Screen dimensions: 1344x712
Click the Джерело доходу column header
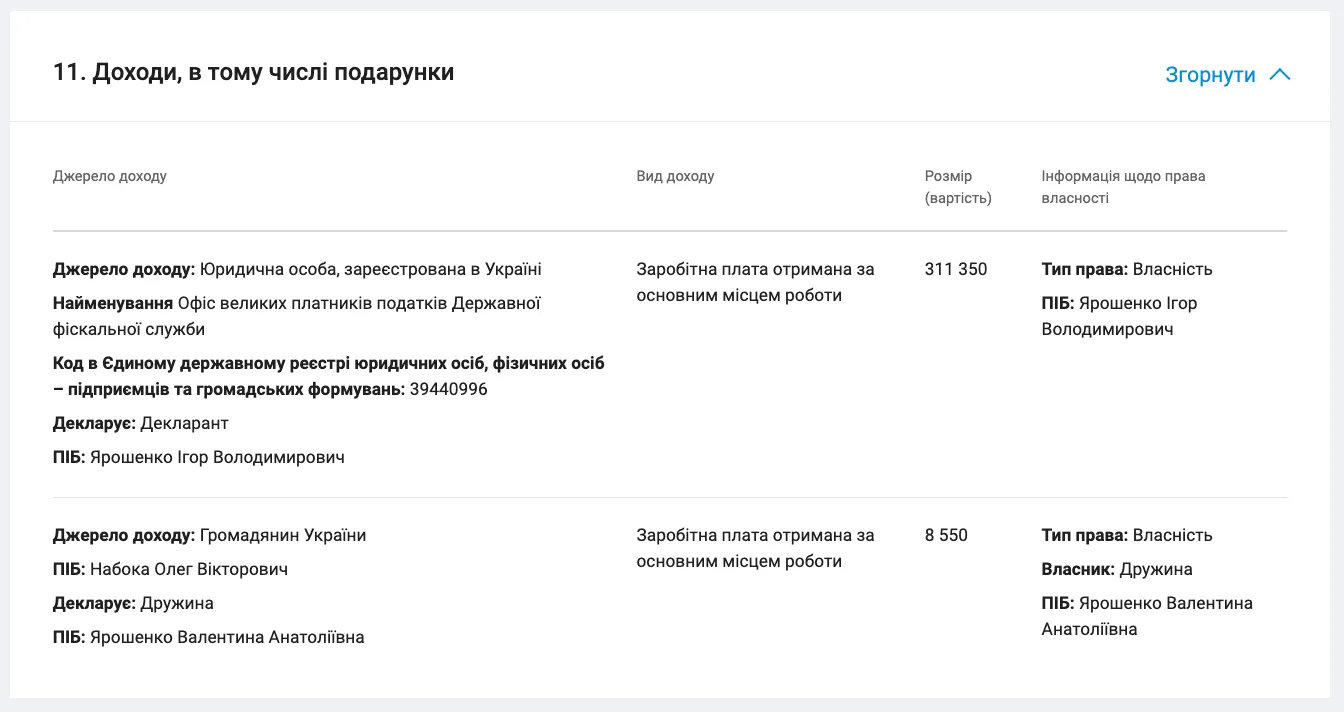point(110,176)
